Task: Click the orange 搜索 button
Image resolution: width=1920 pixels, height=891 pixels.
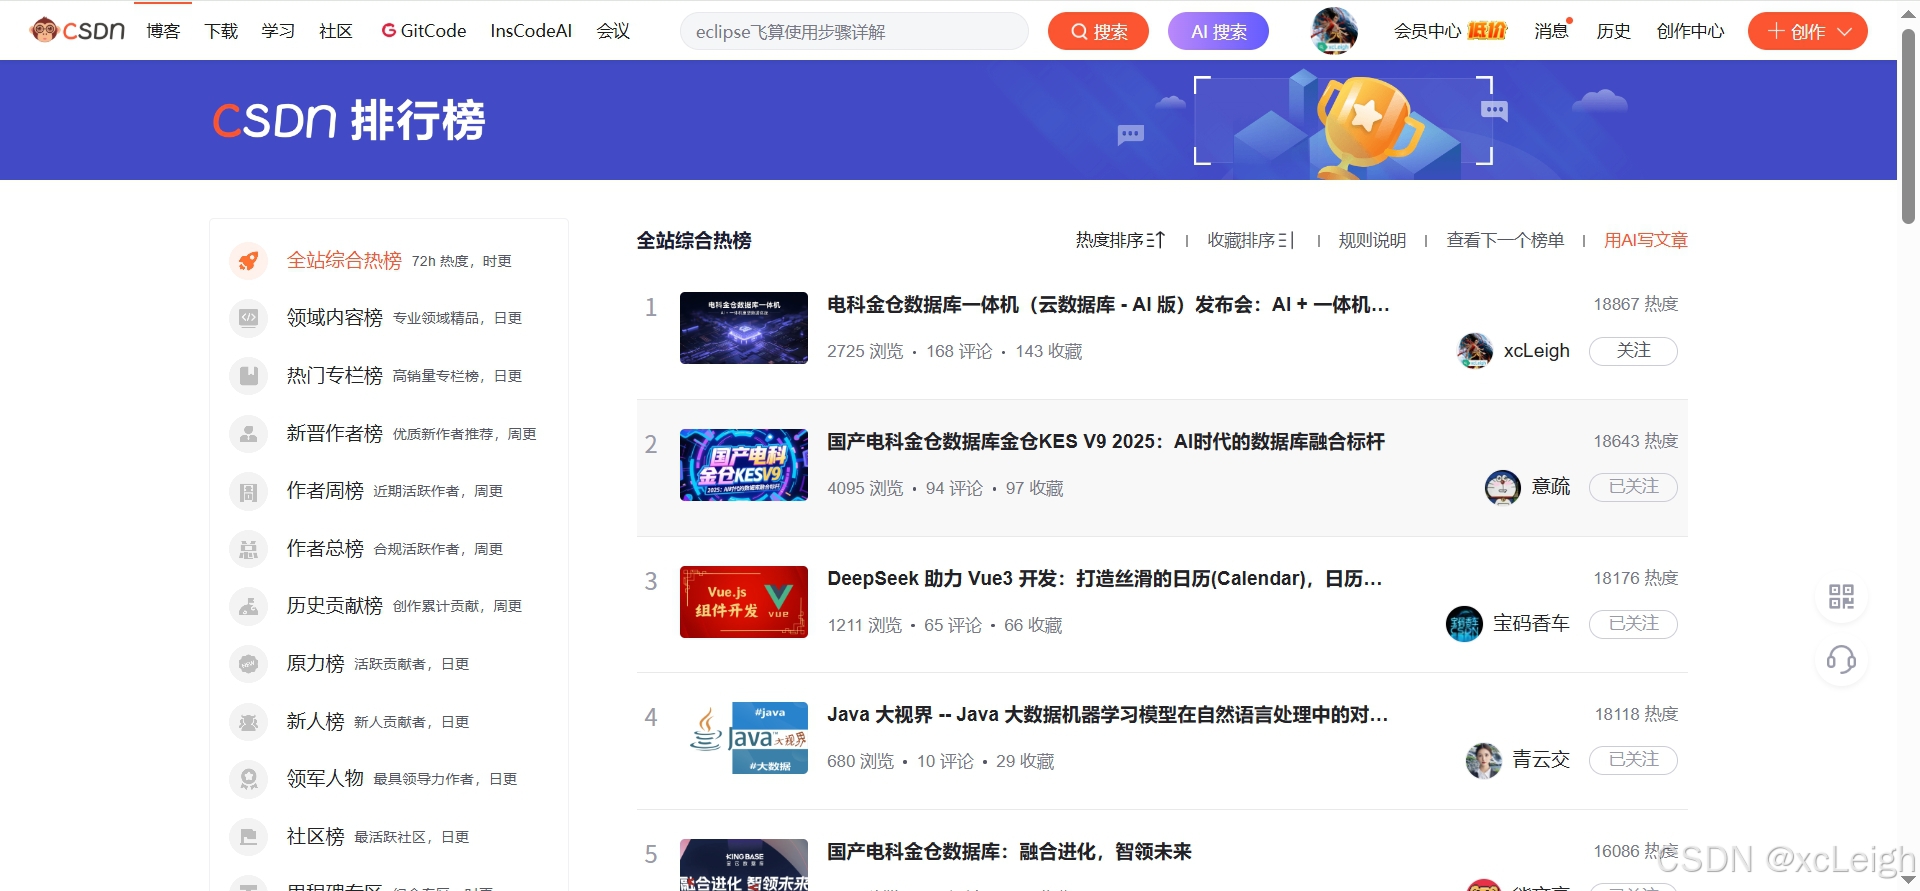Action: [1098, 31]
